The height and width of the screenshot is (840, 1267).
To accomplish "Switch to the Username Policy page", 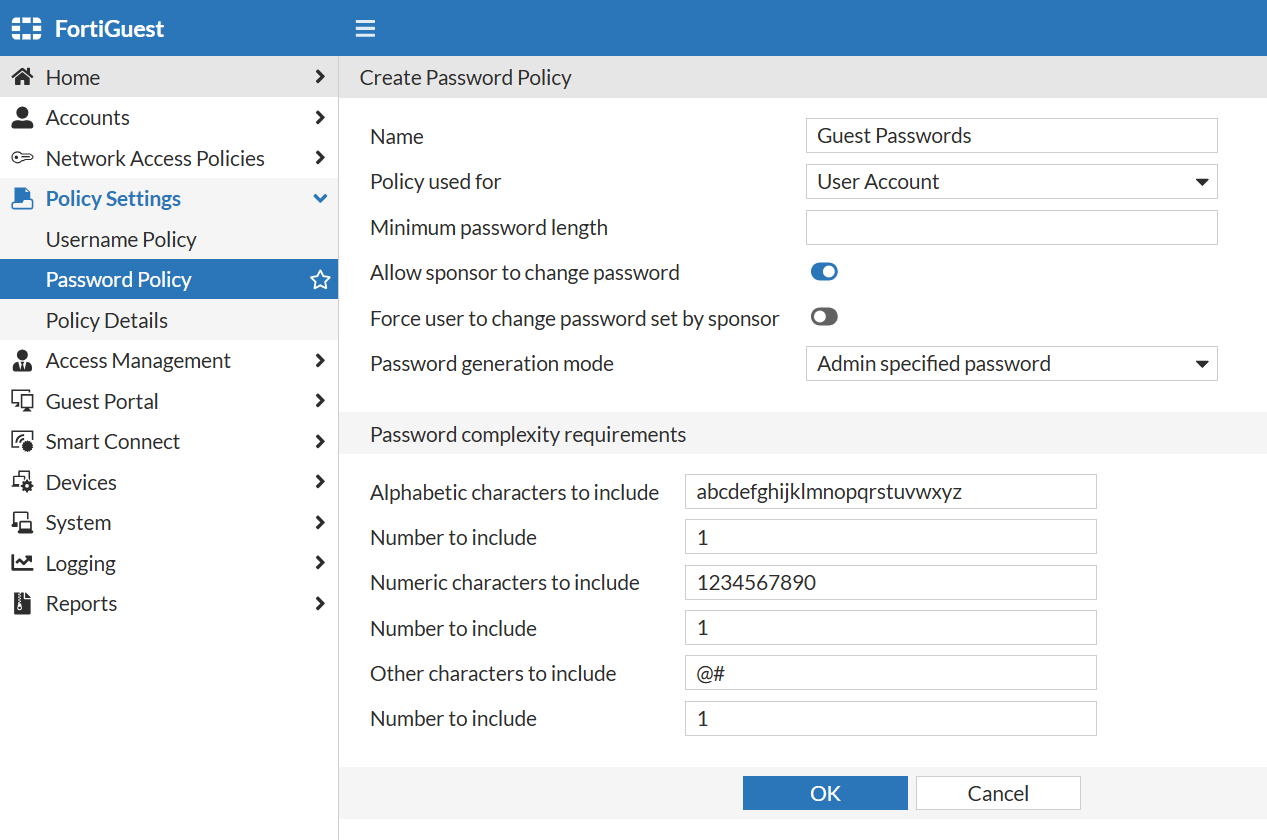I will click(120, 239).
